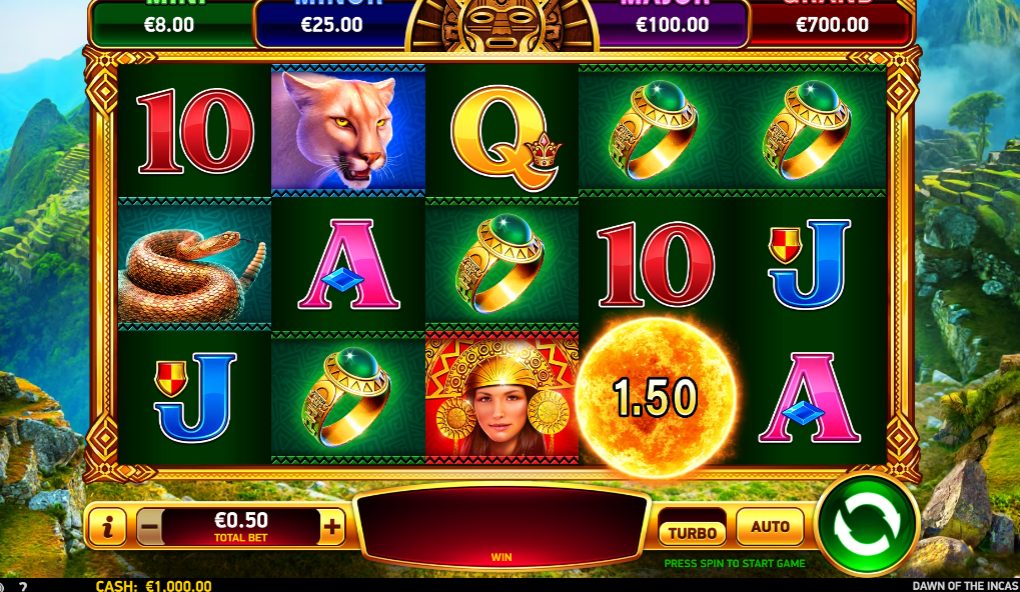Decrease total bet with minus button
Viewport: 1020px width, 592px height.
pyautogui.click(x=150, y=526)
